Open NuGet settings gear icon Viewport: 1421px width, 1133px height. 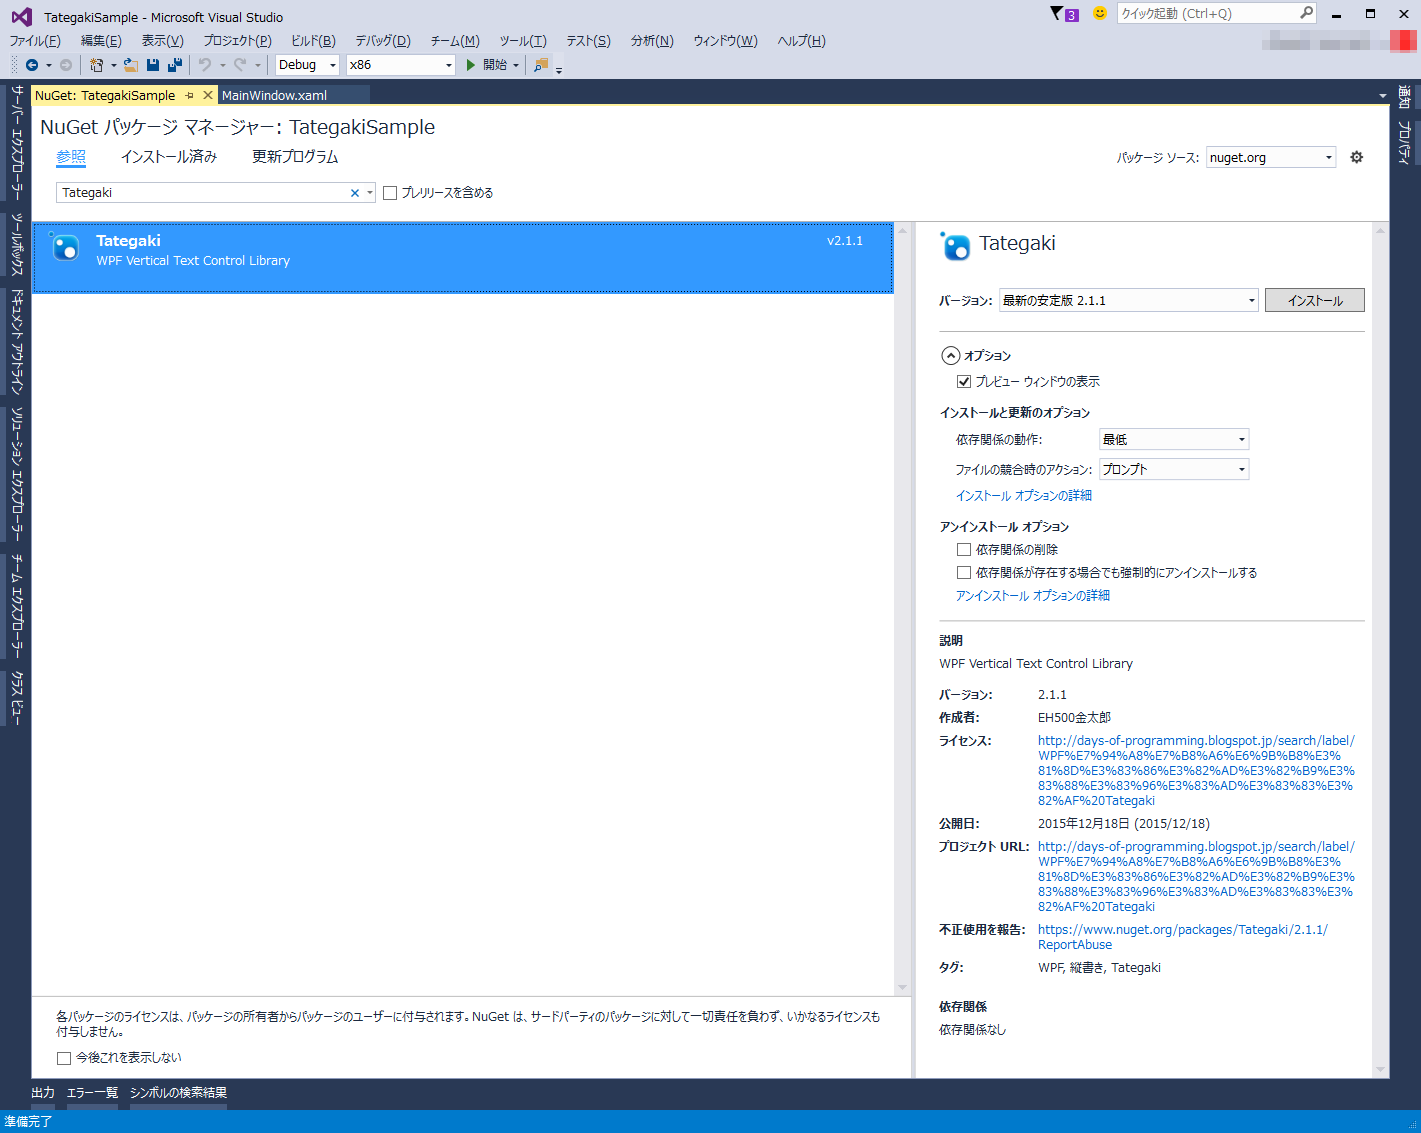(1357, 157)
